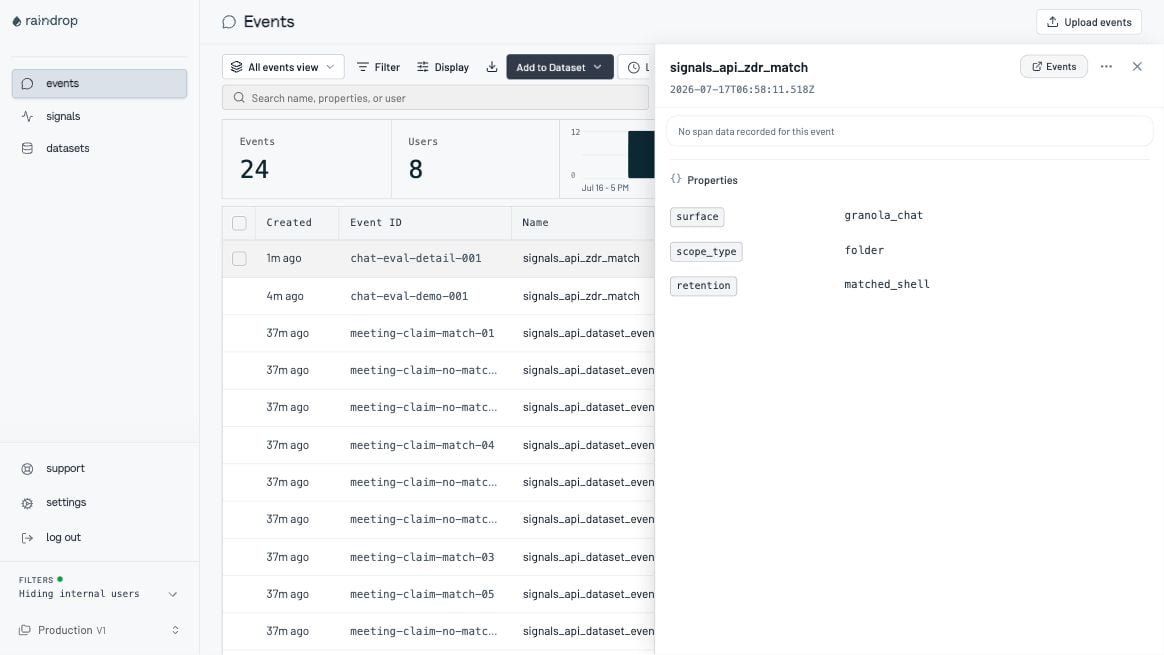Click the magnifier icon in search bar
Image resolution: width=1164 pixels, height=655 pixels.
(239, 97)
